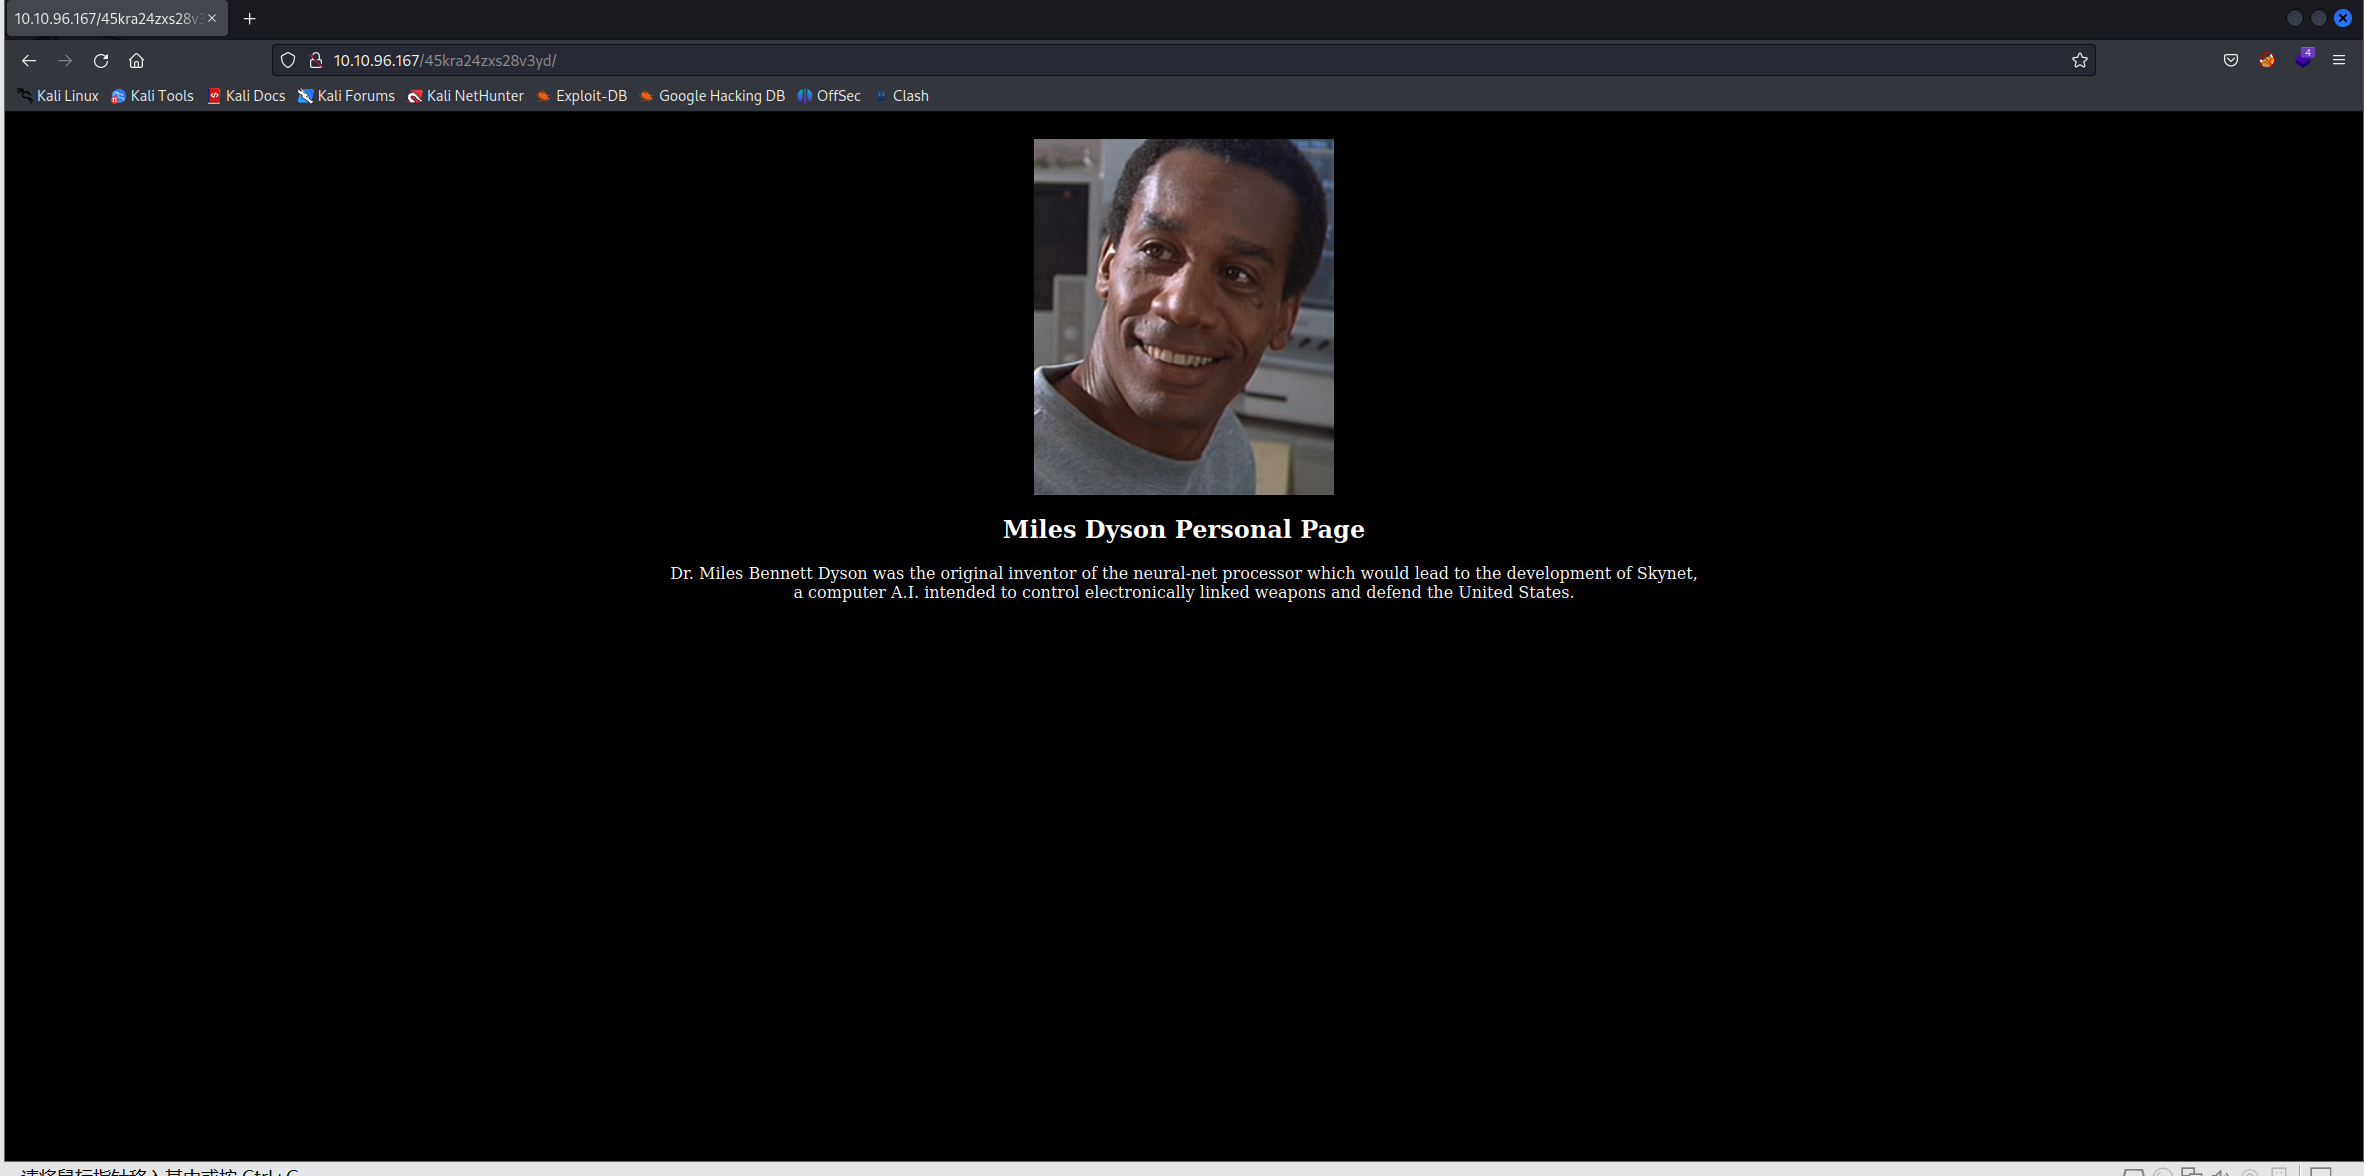Image resolution: width=2364 pixels, height=1176 pixels.
Task: Open the Google Hacking DB bookmark
Action: click(x=712, y=96)
